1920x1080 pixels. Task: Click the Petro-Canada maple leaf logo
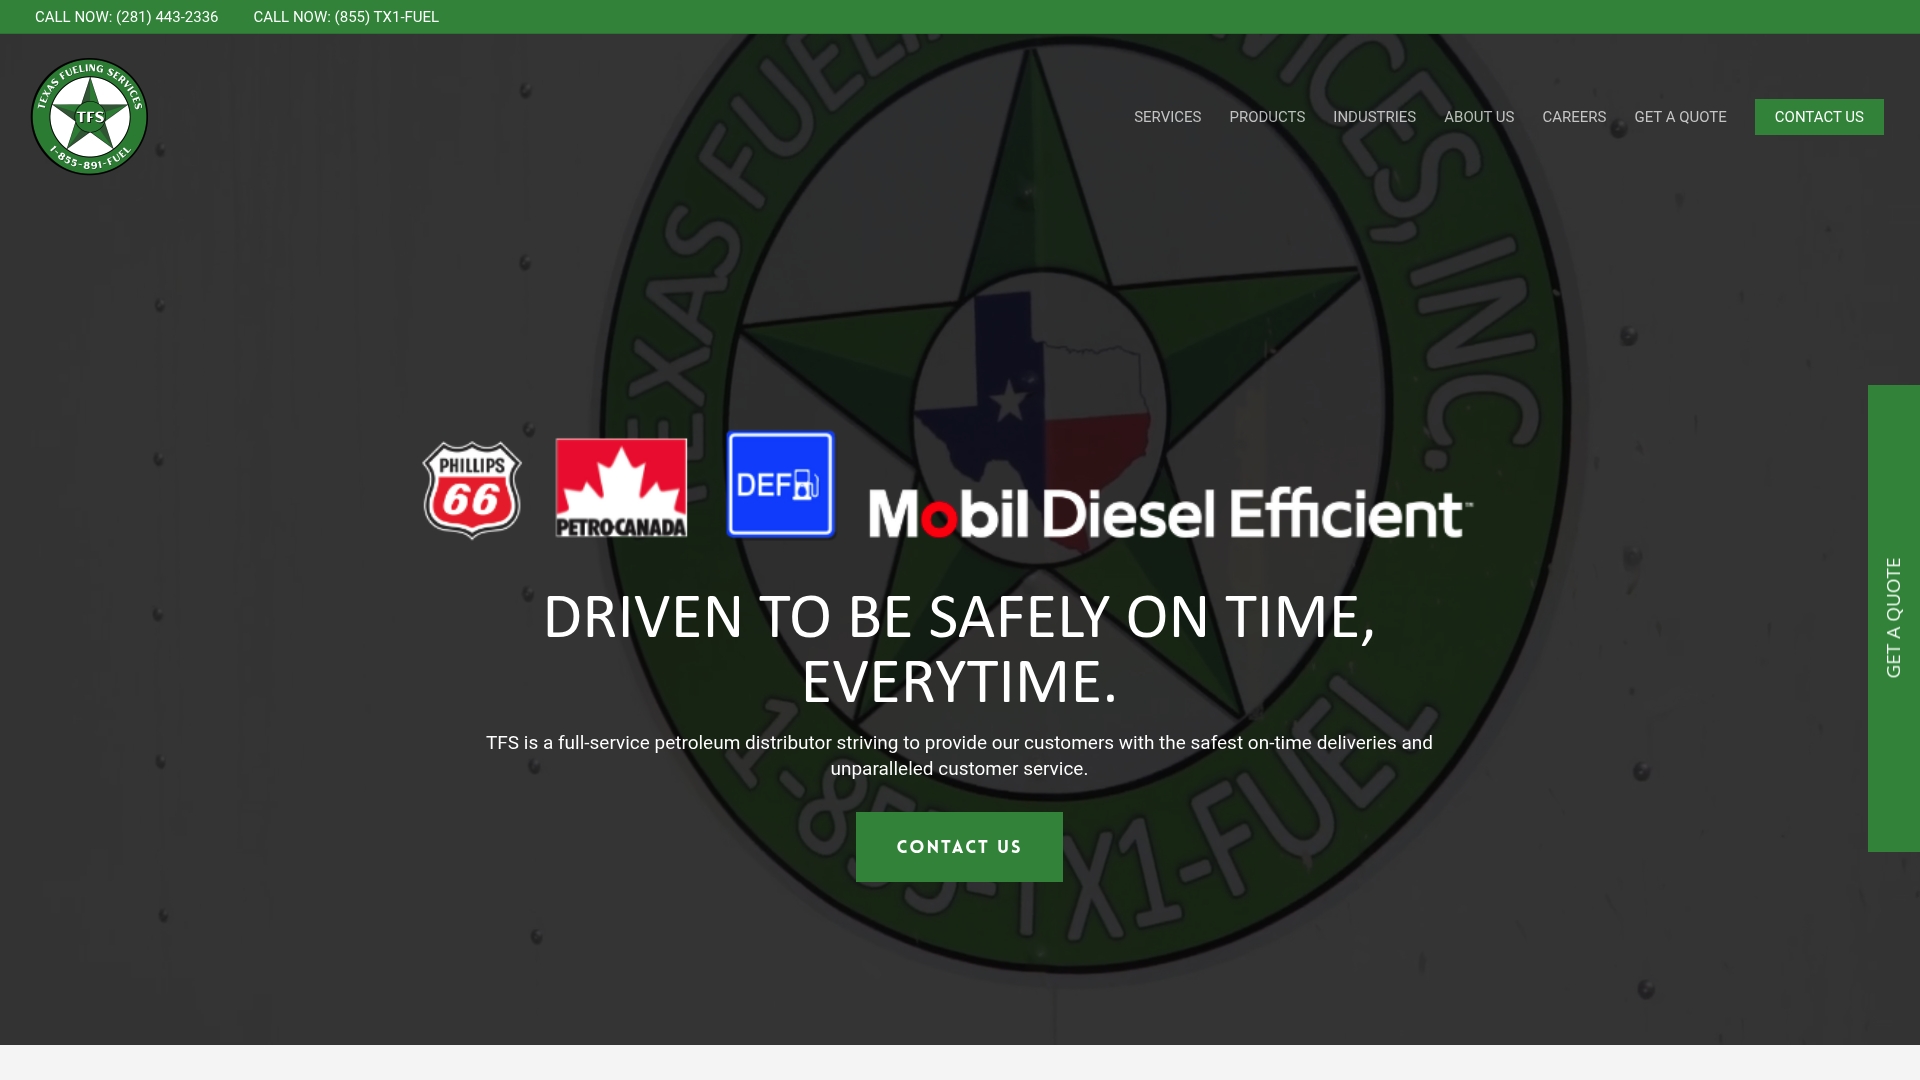[x=621, y=488]
